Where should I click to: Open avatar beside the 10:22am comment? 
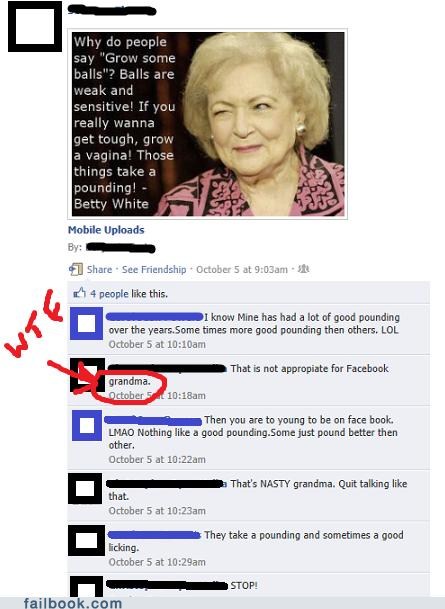[x=87, y=425]
